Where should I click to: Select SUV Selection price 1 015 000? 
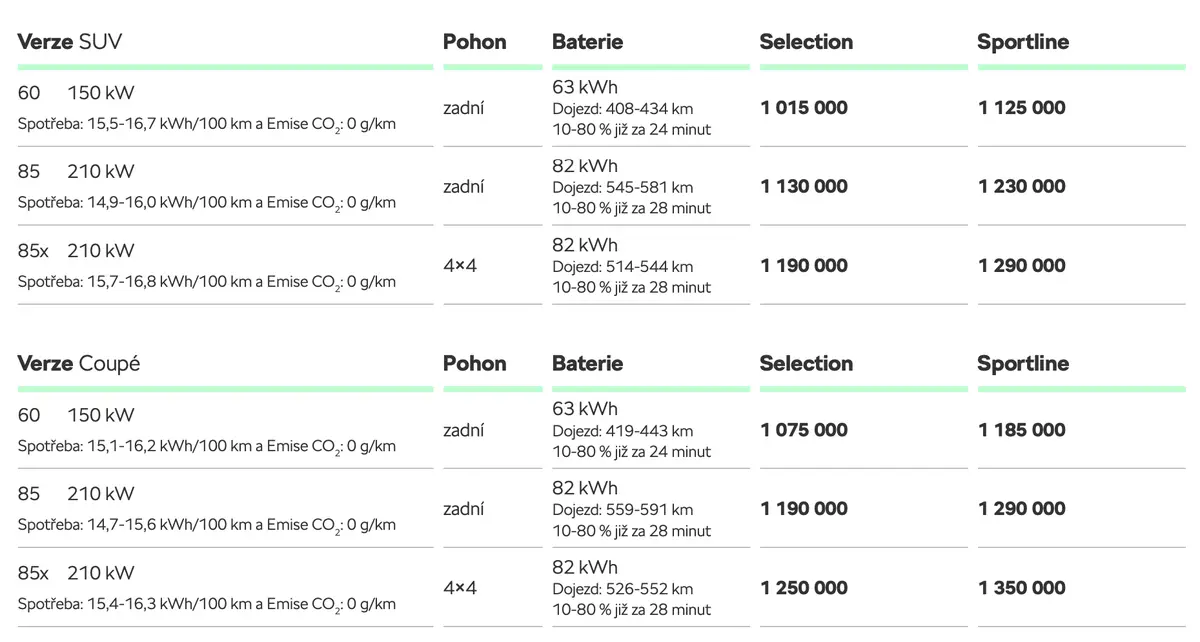pyautogui.click(x=804, y=108)
